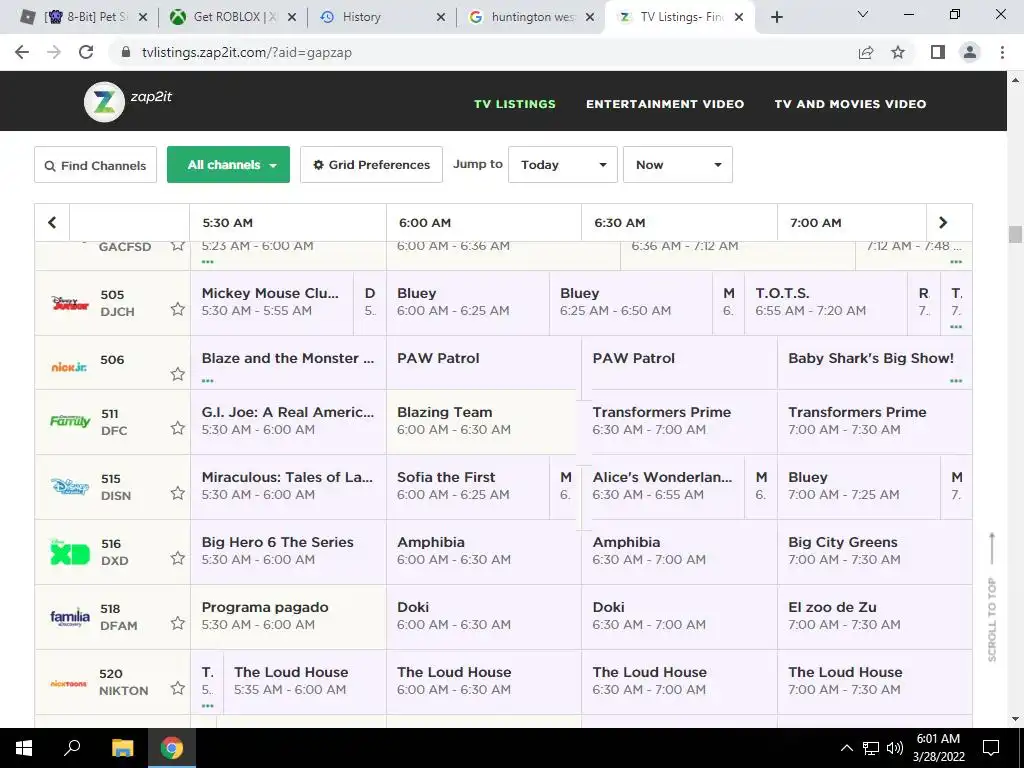The width and height of the screenshot is (1024, 768).
Task: Open the Today date dropdown
Action: coord(563,165)
